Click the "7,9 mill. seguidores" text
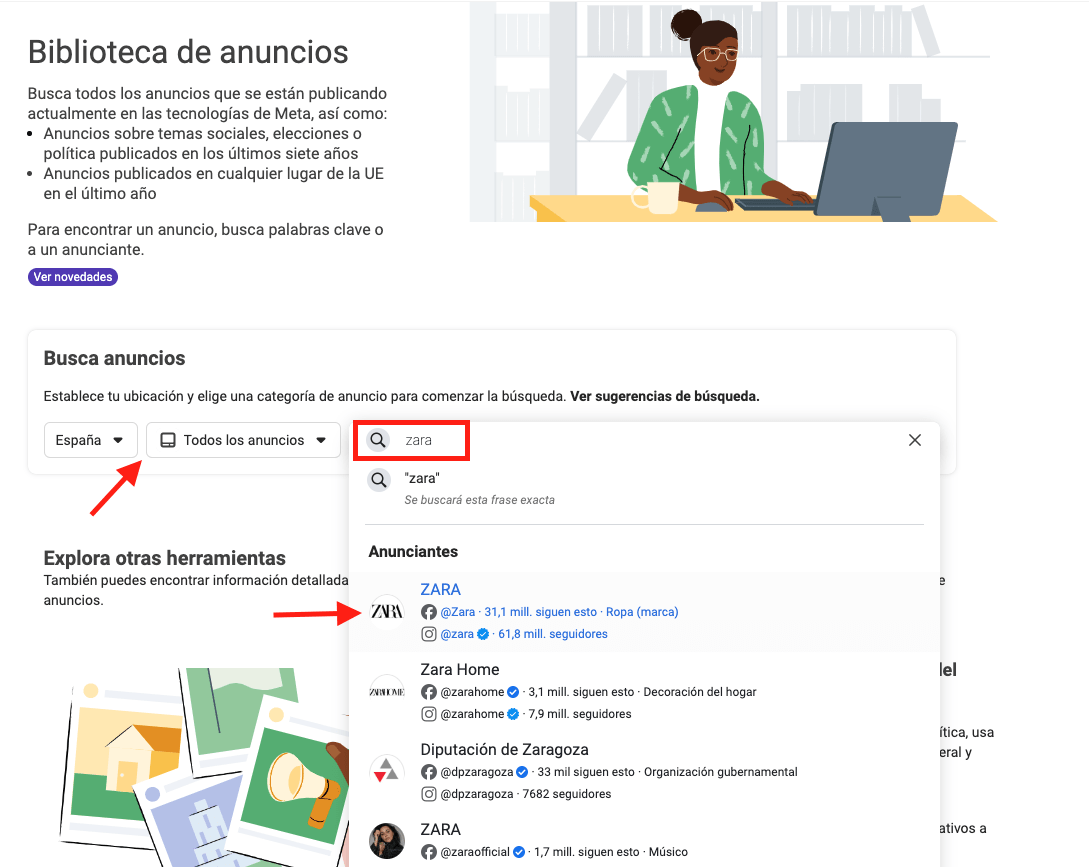Image resolution: width=1089 pixels, height=867 pixels. [x=580, y=713]
